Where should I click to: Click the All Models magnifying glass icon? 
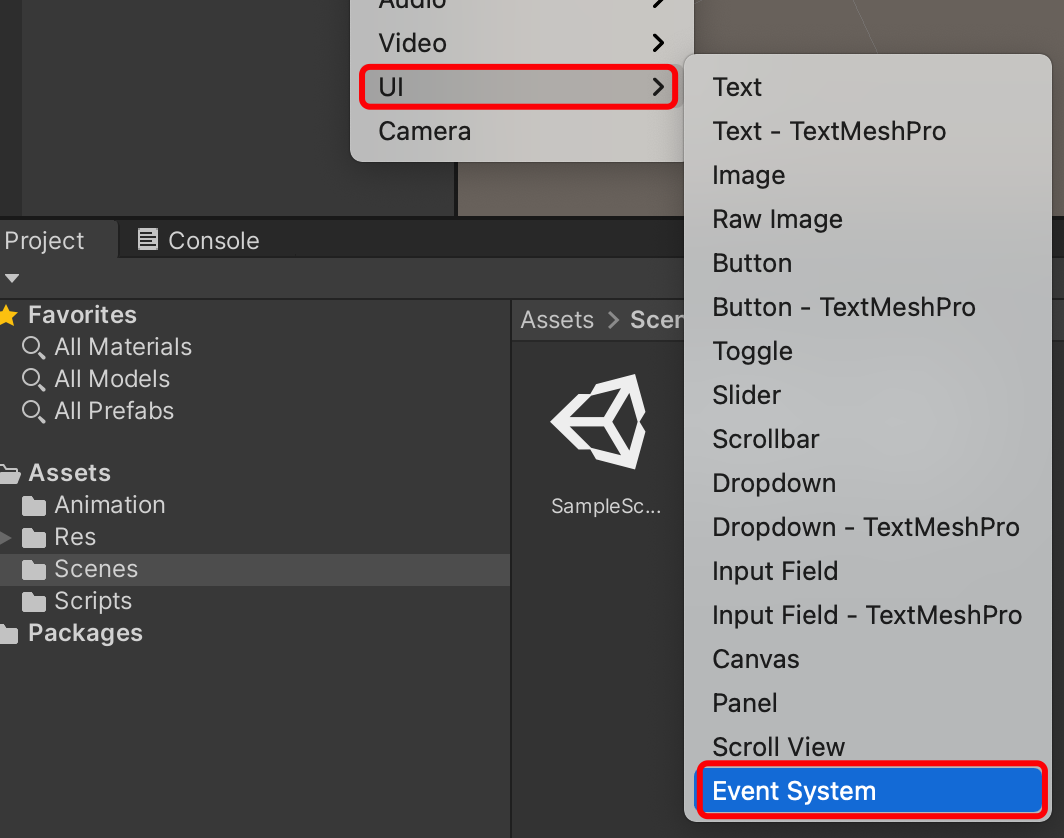[33, 379]
